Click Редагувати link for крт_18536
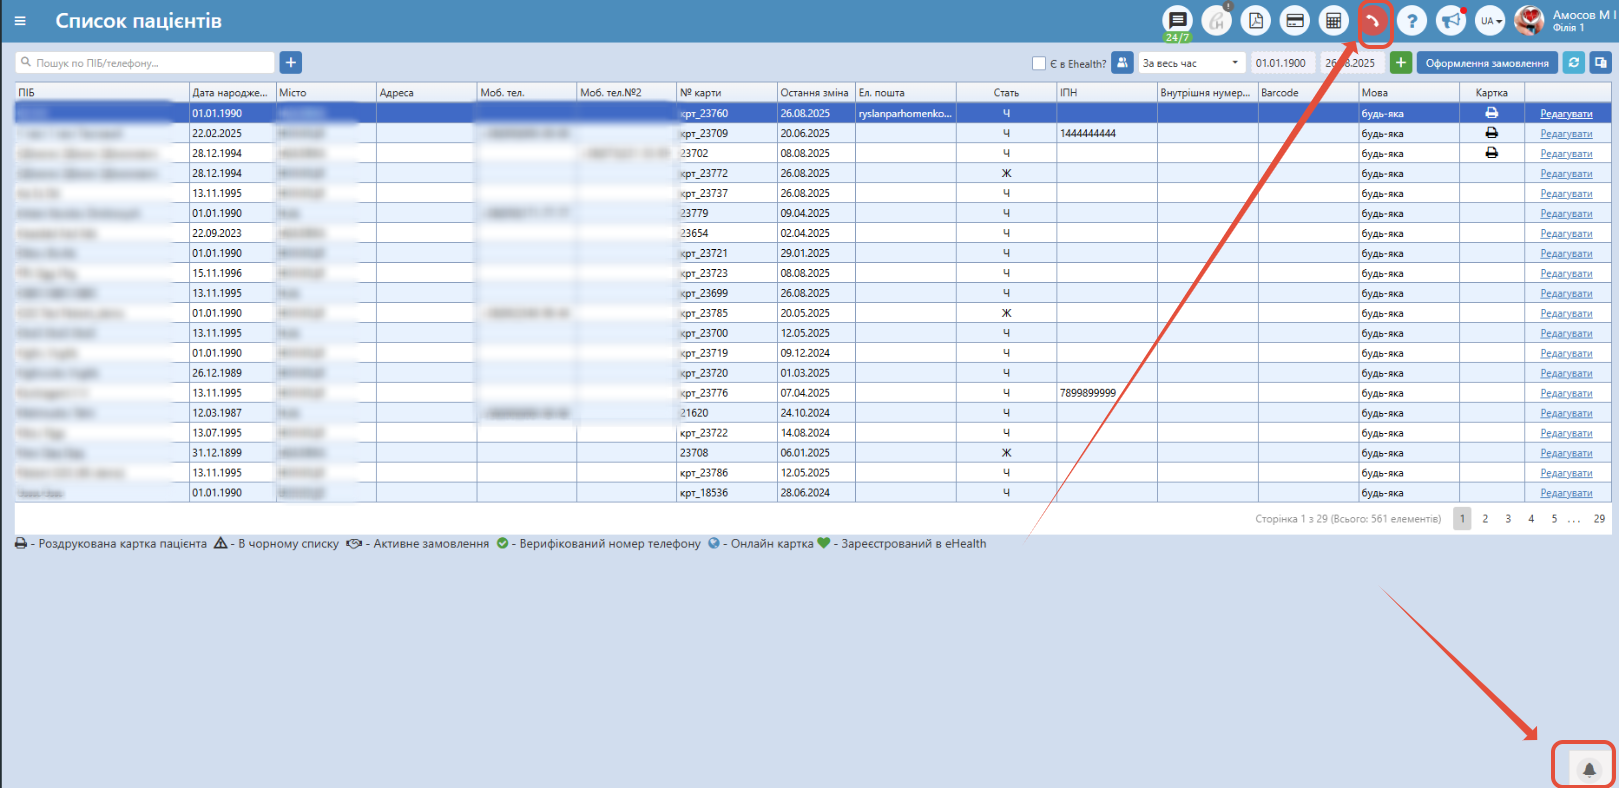 pos(1566,493)
